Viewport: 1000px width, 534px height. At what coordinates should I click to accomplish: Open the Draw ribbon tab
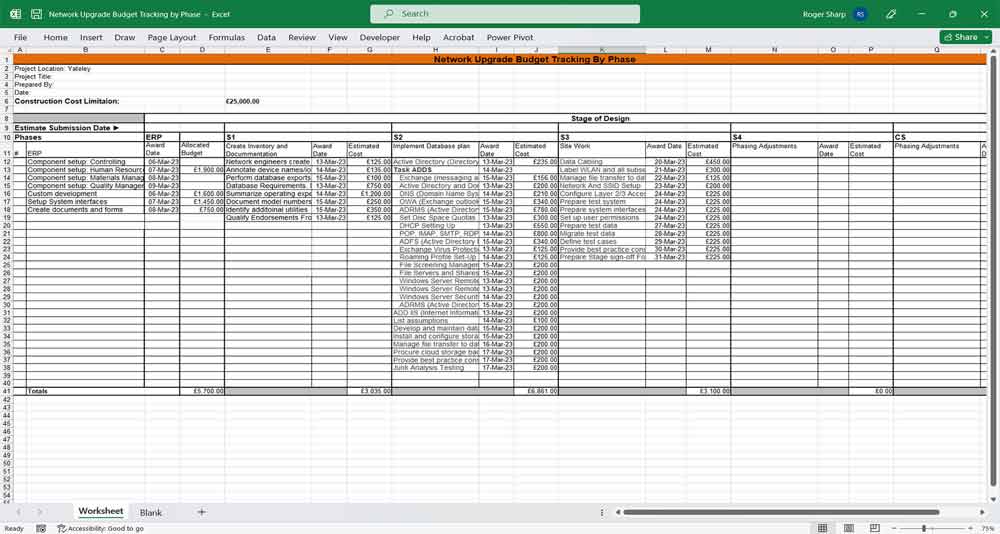pyautogui.click(x=125, y=38)
